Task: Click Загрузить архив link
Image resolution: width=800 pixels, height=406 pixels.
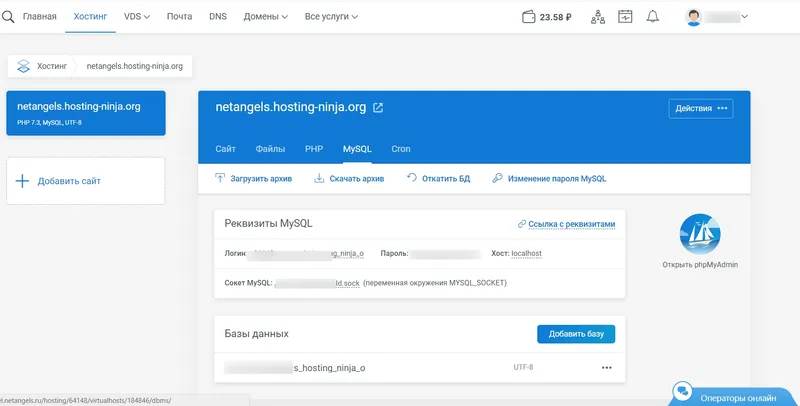Action: (261, 179)
